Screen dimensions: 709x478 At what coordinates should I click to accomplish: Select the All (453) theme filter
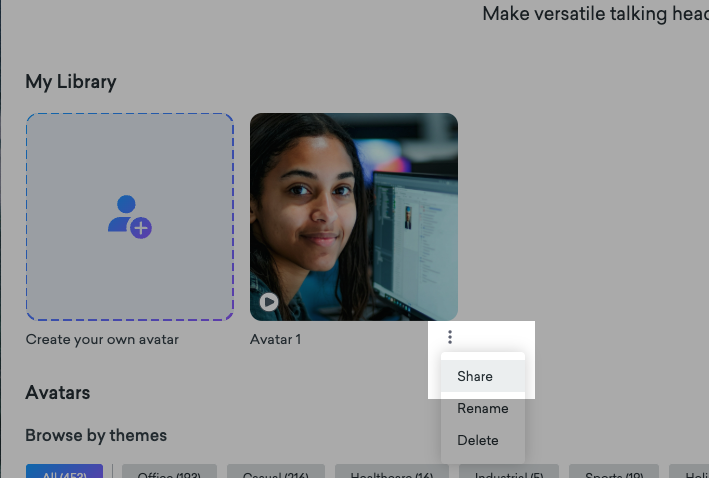(64, 472)
